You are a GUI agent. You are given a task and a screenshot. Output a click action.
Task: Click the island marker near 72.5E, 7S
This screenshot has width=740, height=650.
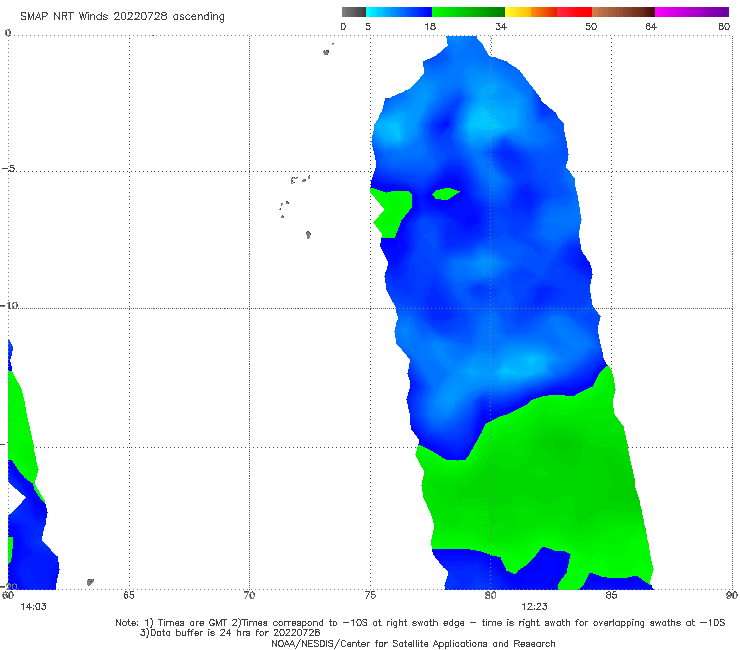click(x=308, y=235)
